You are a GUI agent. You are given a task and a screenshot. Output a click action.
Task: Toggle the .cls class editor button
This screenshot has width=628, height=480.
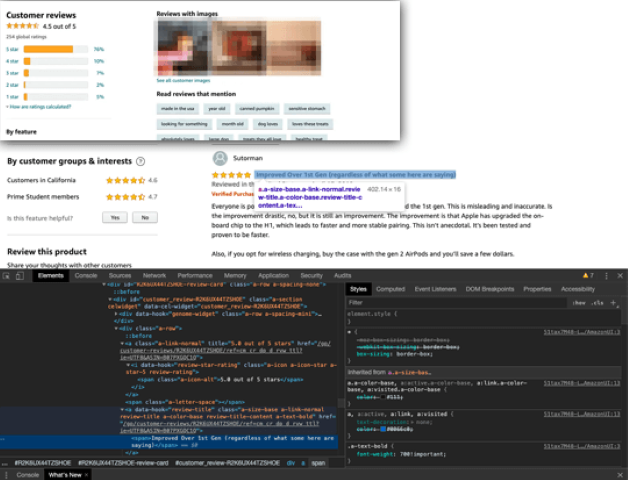(597, 302)
